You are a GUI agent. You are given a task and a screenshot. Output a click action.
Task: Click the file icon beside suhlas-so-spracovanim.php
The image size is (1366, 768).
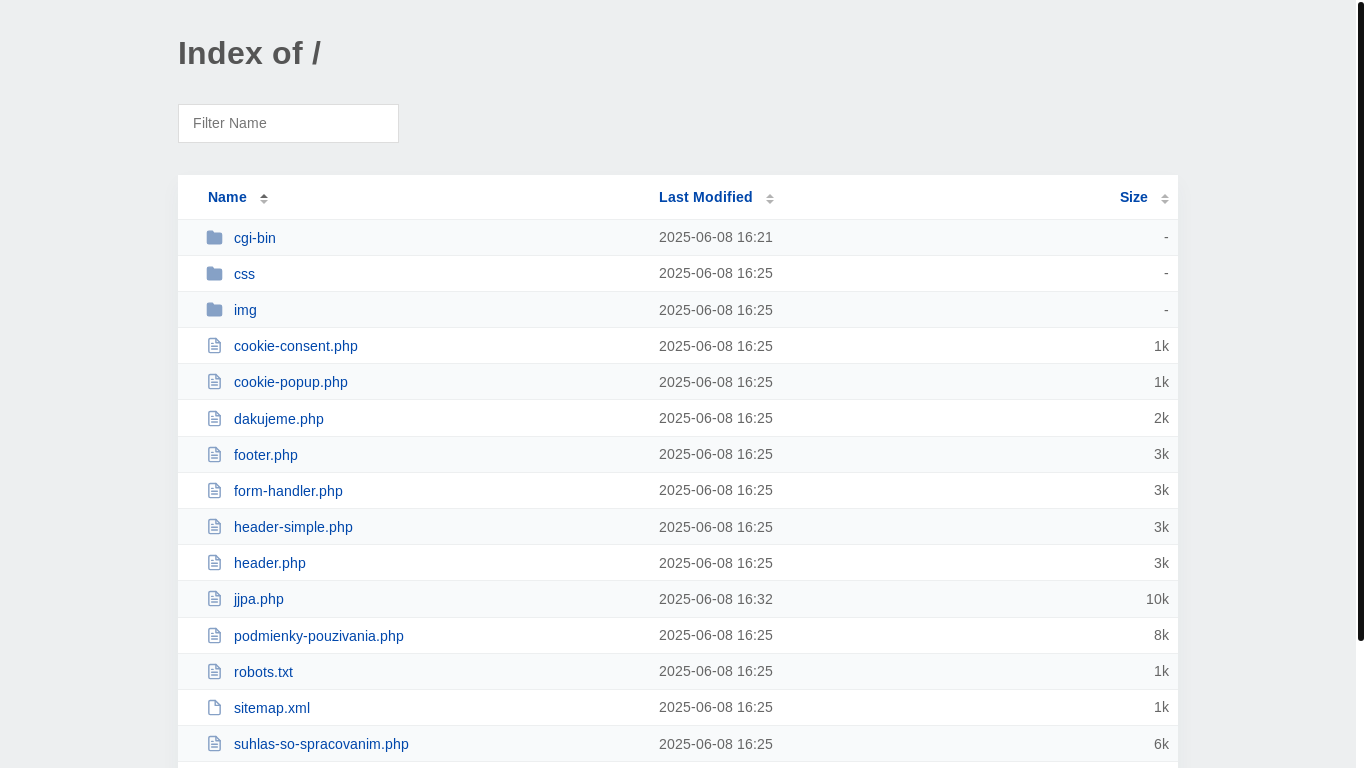tap(214, 744)
